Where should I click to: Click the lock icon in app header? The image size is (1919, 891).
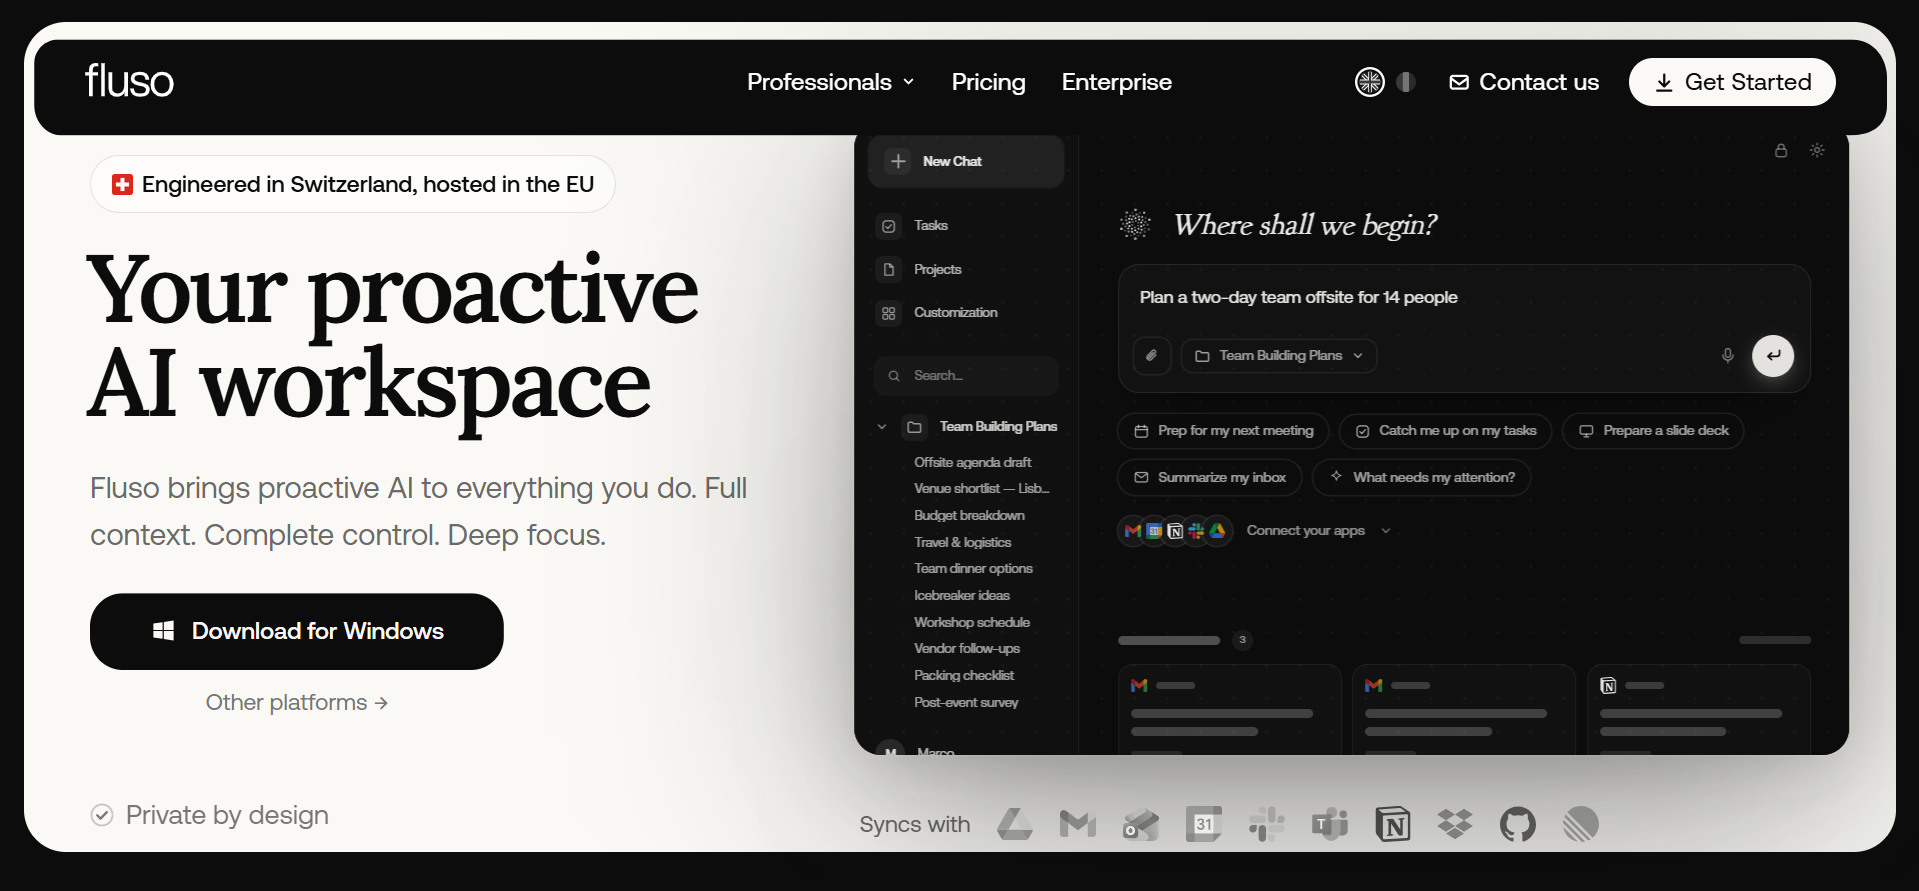click(1781, 151)
